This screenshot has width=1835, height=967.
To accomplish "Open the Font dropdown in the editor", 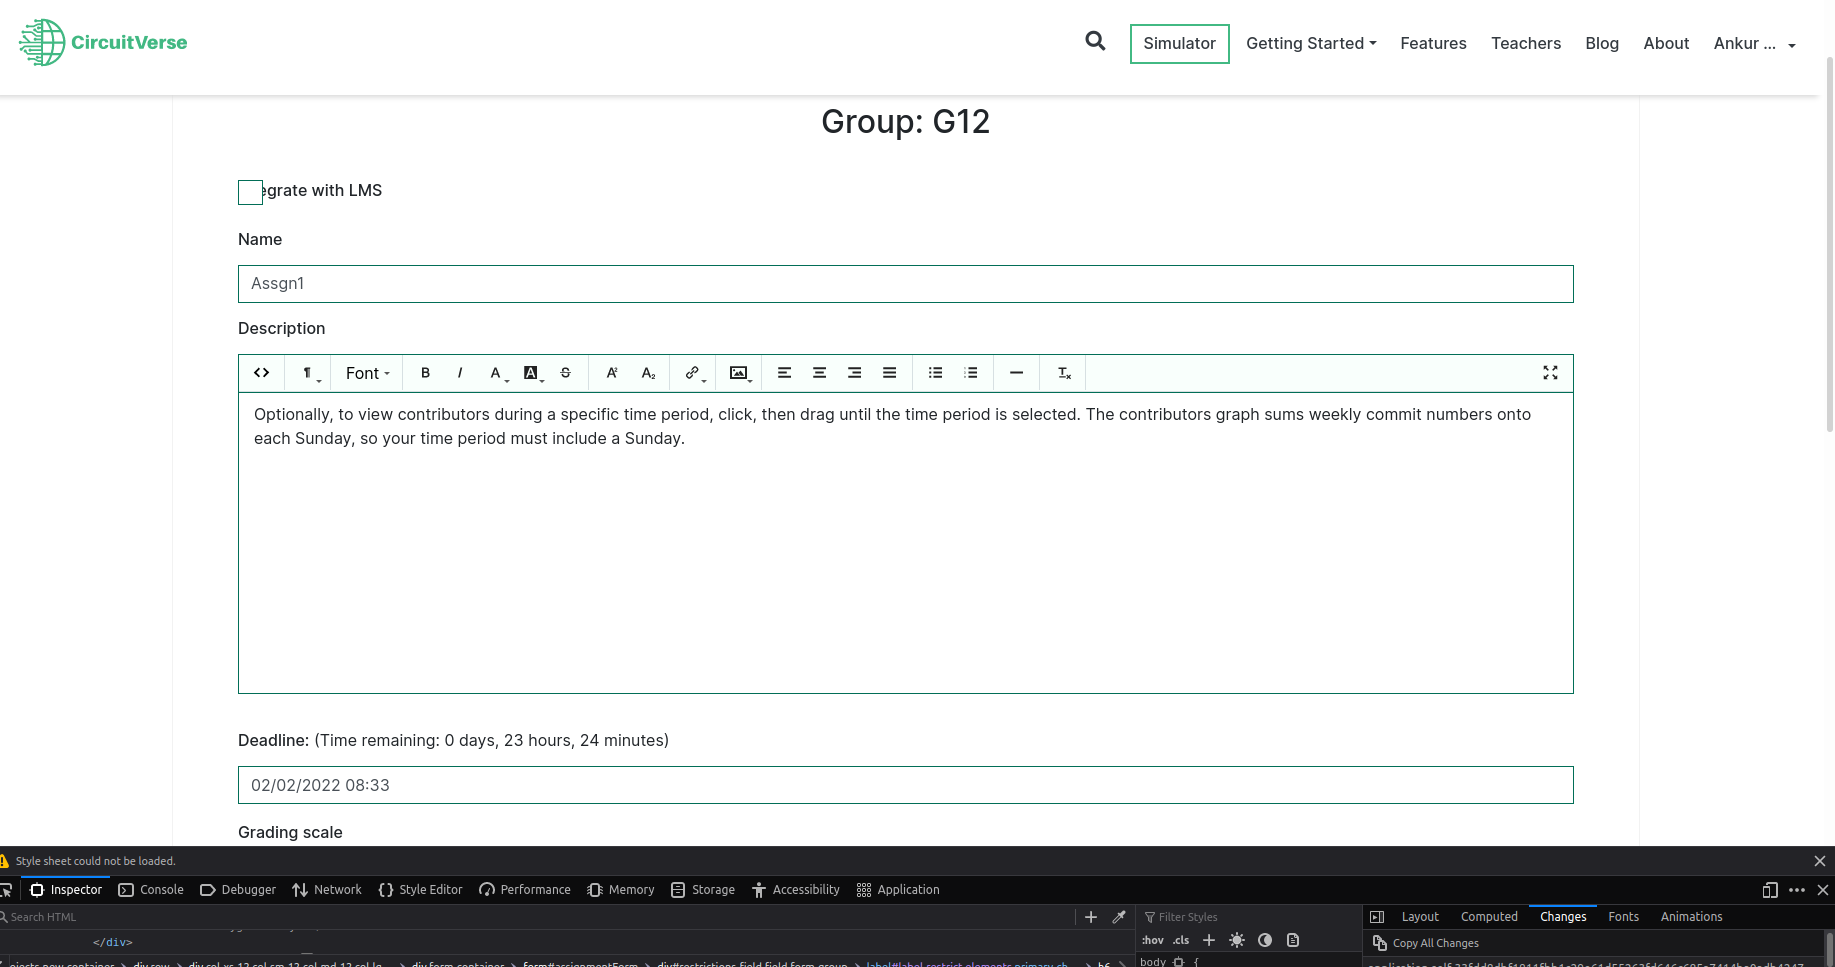I will click(x=365, y=372).
